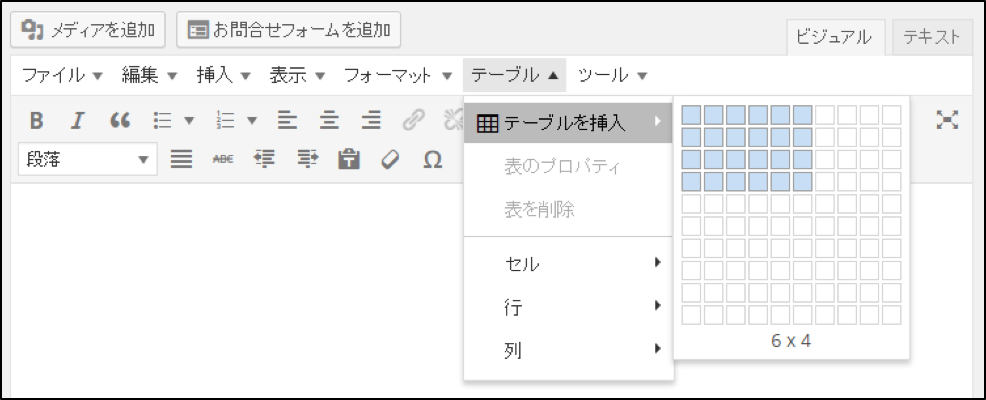The image size is (986, 400).
Task: Click the strikethrough ABC icon
Action: point(223,159)
